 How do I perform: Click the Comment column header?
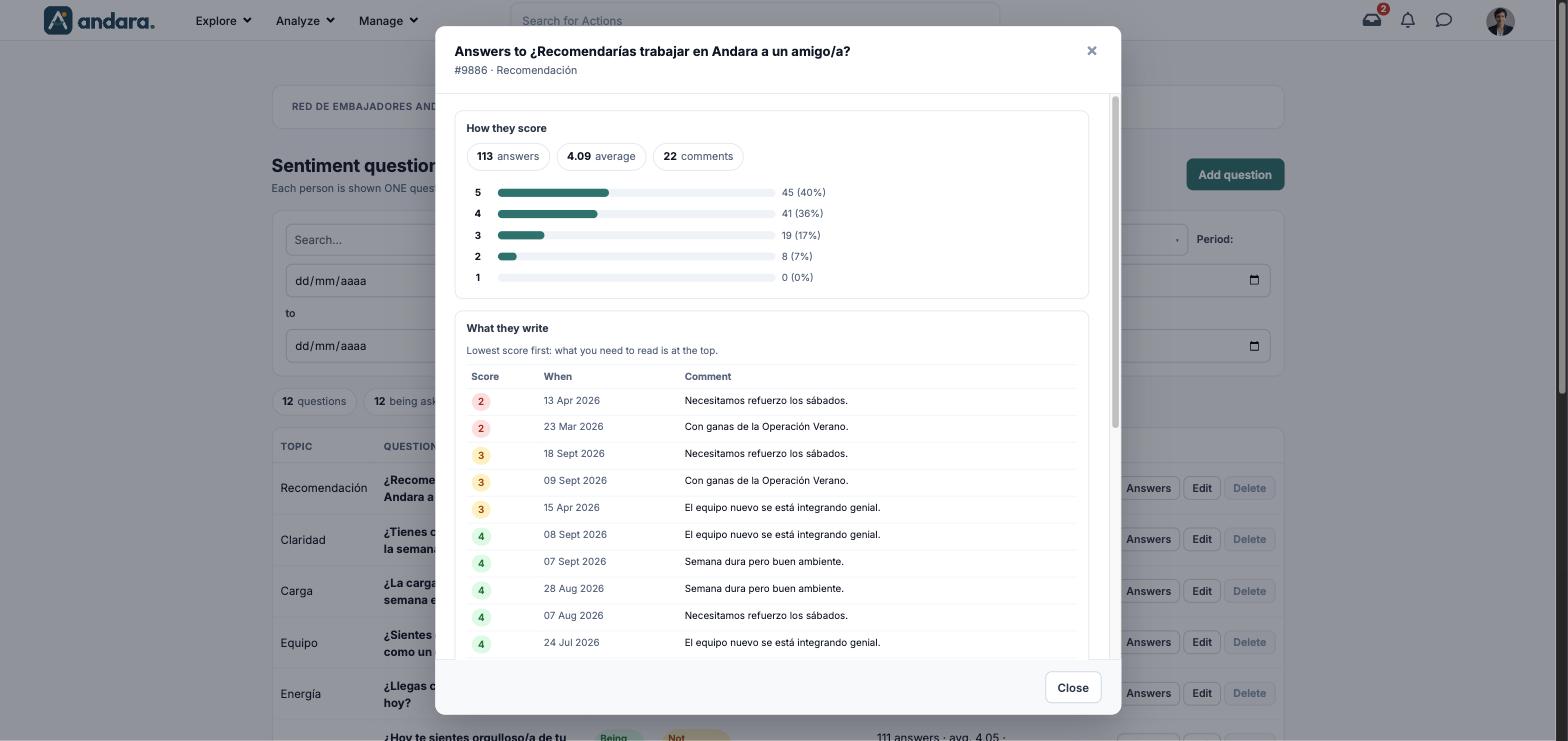pos(708,377)
